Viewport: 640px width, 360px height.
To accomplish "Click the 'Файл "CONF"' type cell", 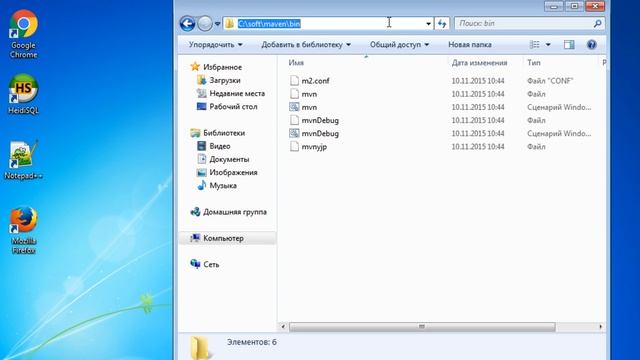I will [x=550, y=81].
